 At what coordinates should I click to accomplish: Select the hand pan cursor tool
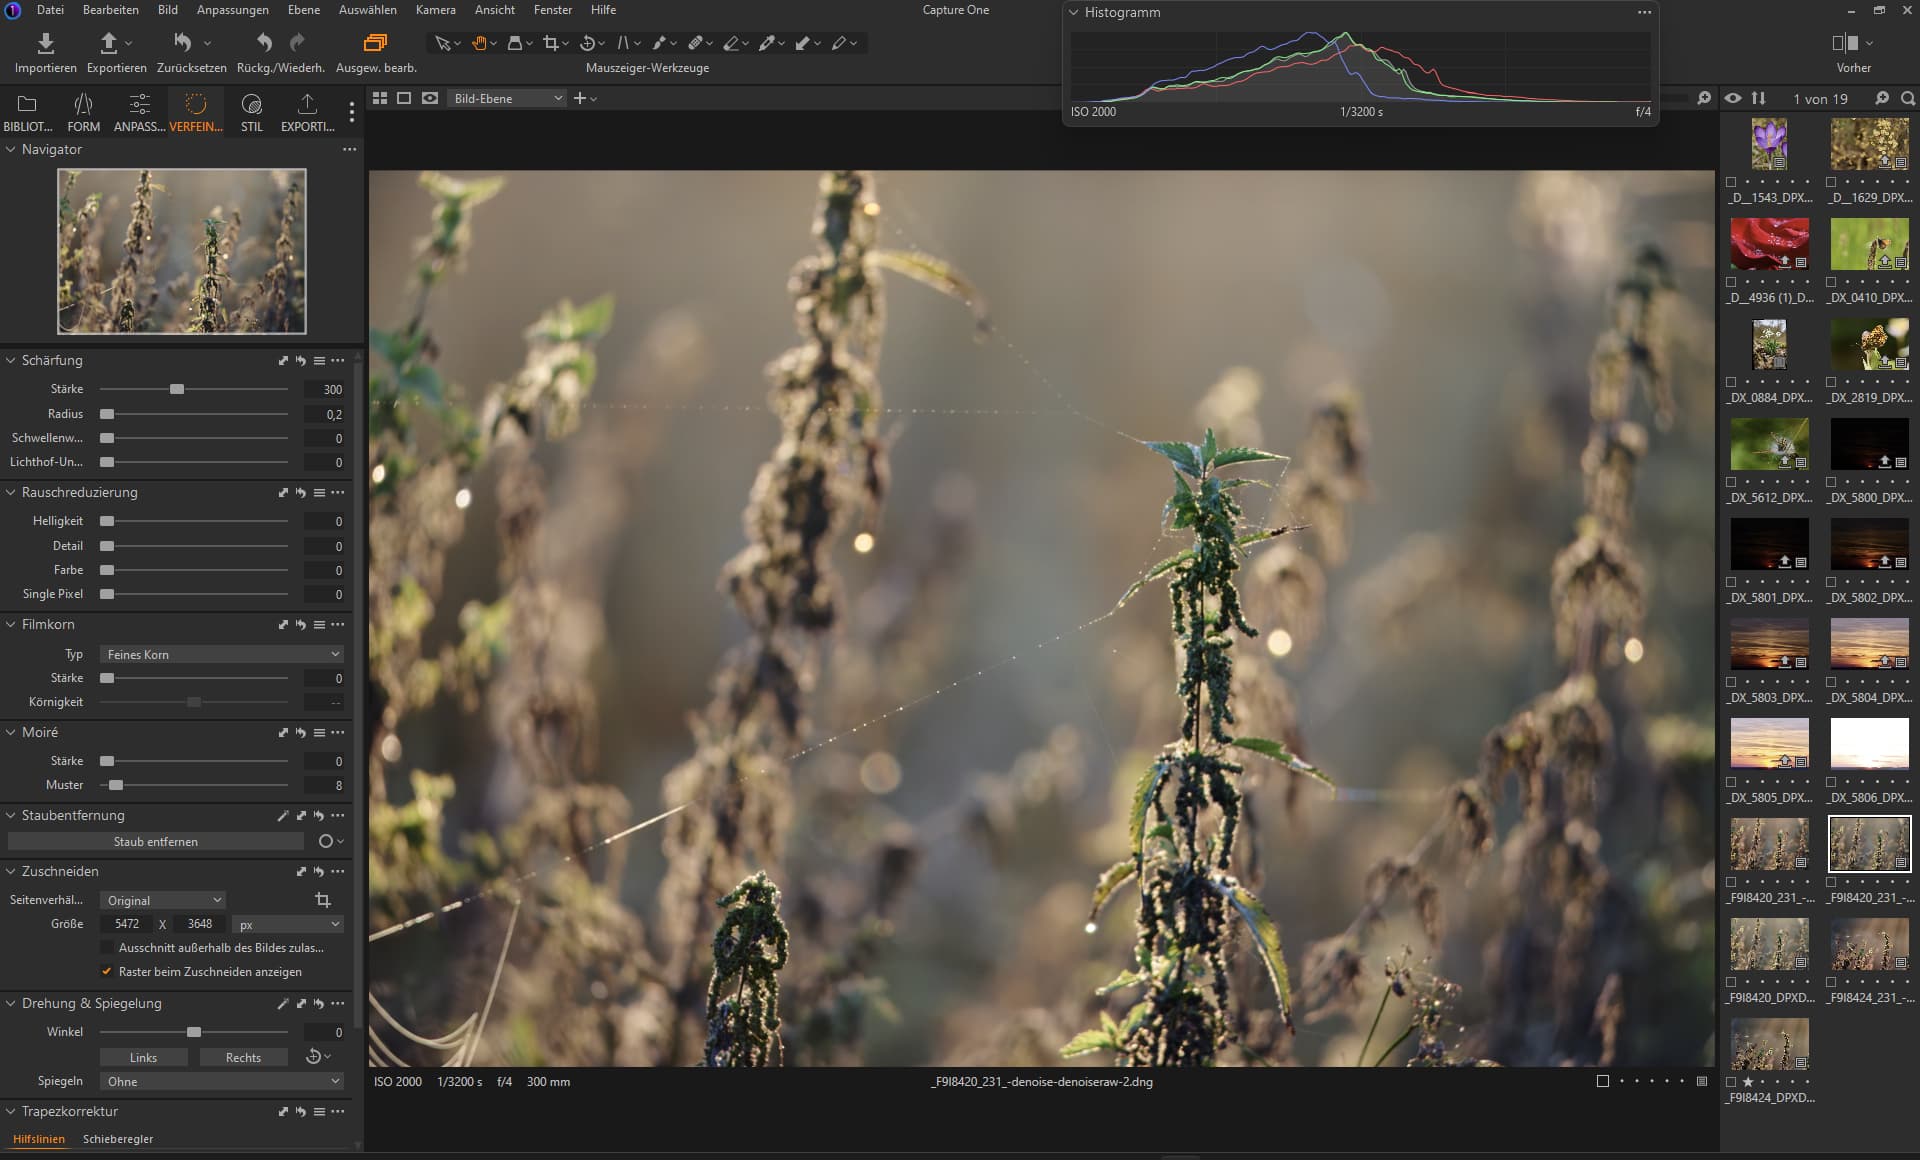[x=479, y=43]
